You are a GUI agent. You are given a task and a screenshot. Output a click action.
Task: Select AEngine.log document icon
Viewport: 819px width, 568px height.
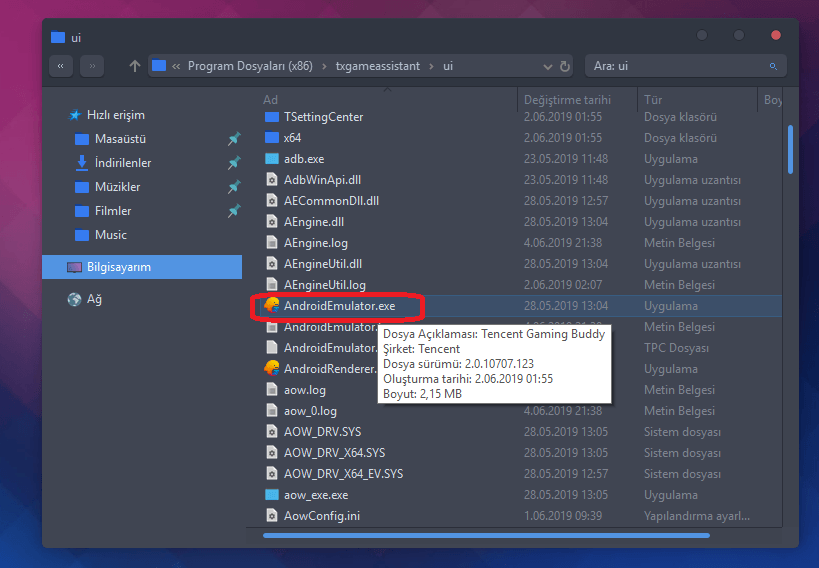[272, 242]
